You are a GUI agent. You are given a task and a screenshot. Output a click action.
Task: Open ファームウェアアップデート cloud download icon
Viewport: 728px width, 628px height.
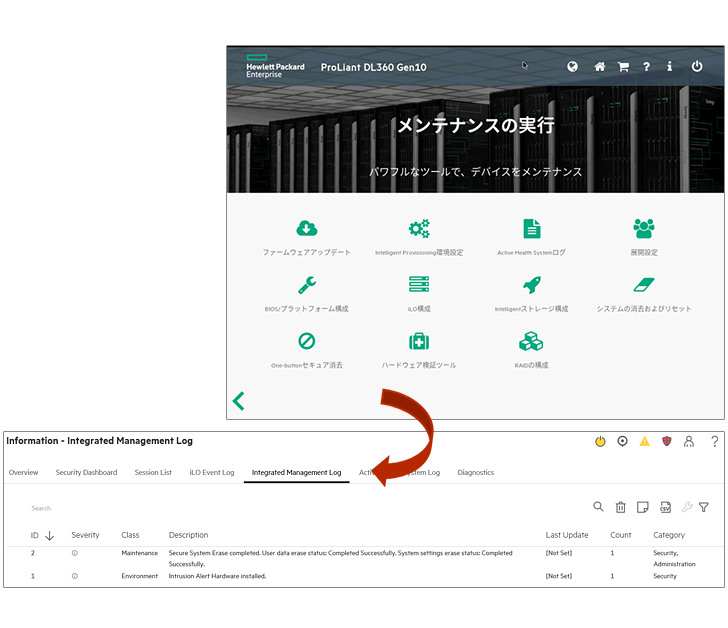pyautogui.click(x=306, y=228)
